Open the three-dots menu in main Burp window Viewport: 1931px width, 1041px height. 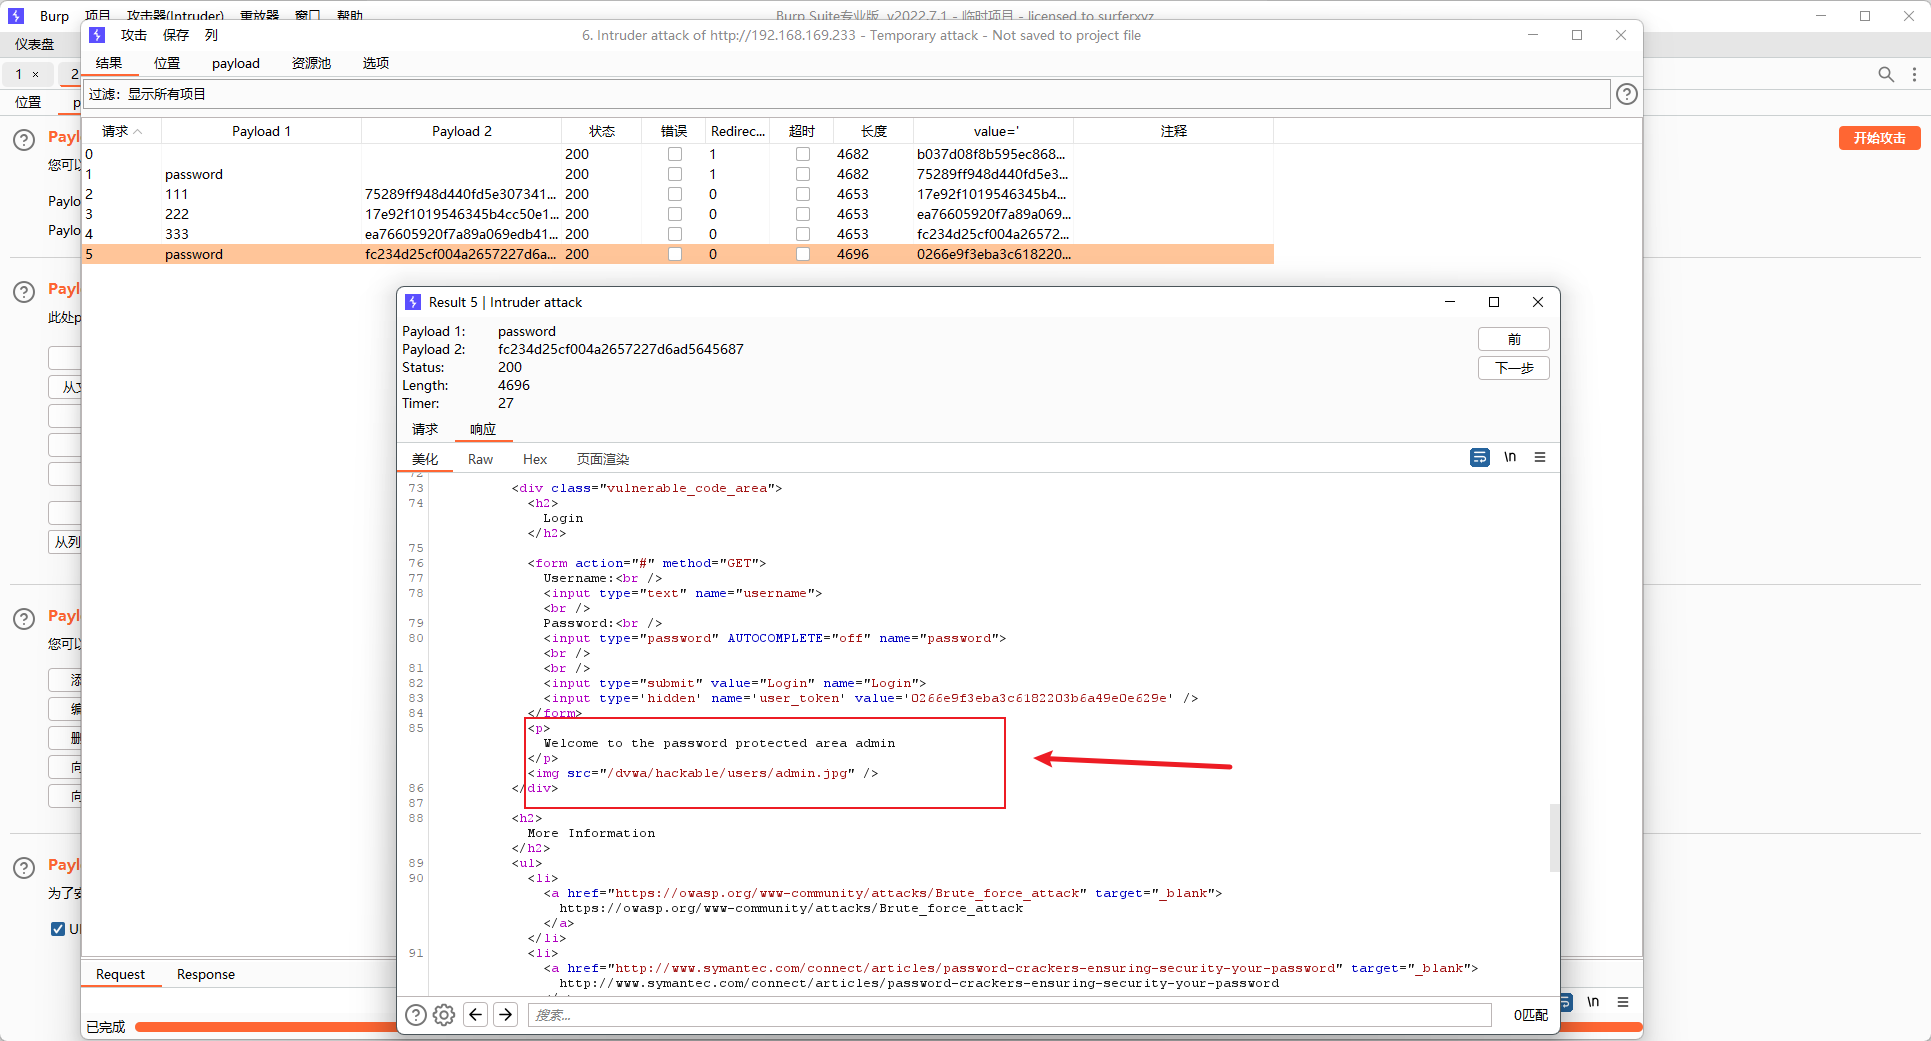(1914, 74)
